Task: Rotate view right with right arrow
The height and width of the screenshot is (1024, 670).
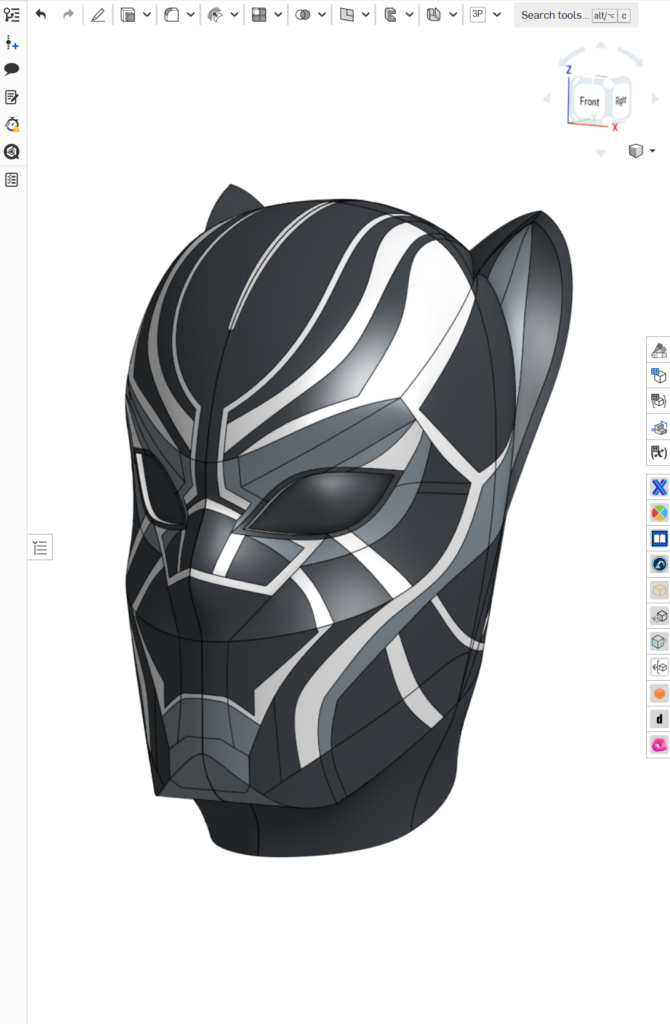Action: pyautogui.click(x=655, y=99)
